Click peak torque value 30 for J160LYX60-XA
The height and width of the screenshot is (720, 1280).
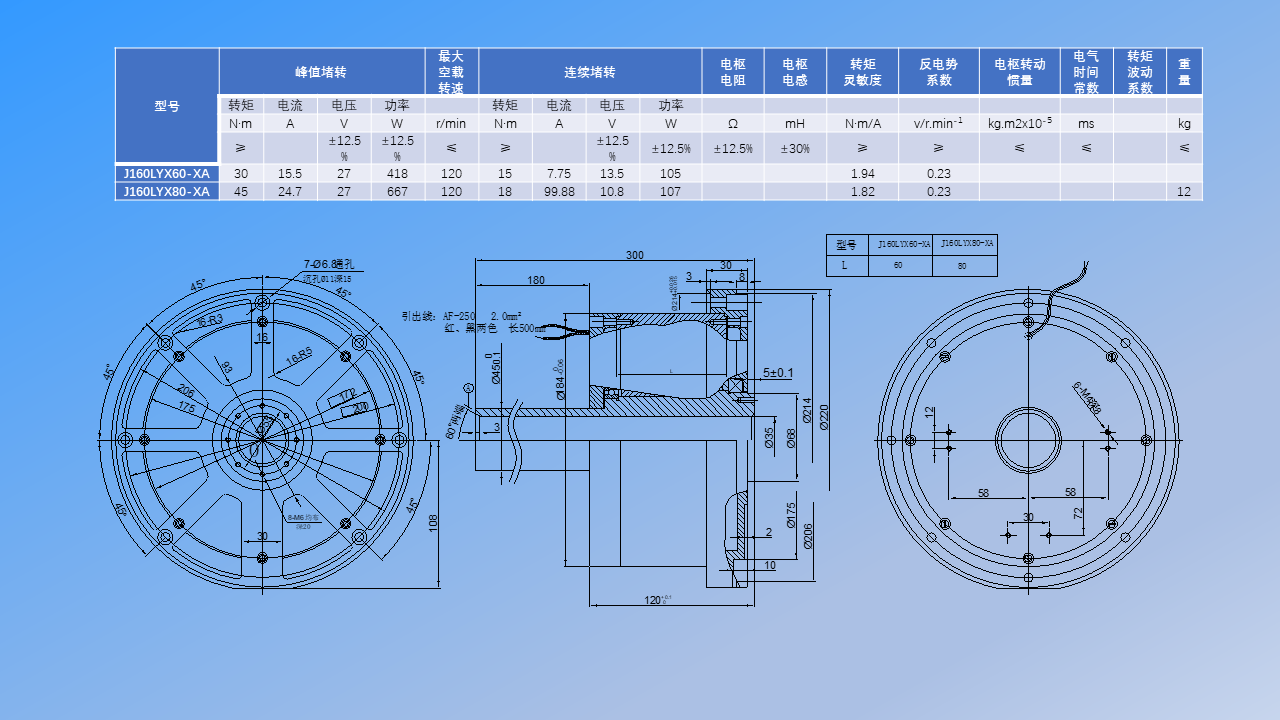(x=241, y=173)
